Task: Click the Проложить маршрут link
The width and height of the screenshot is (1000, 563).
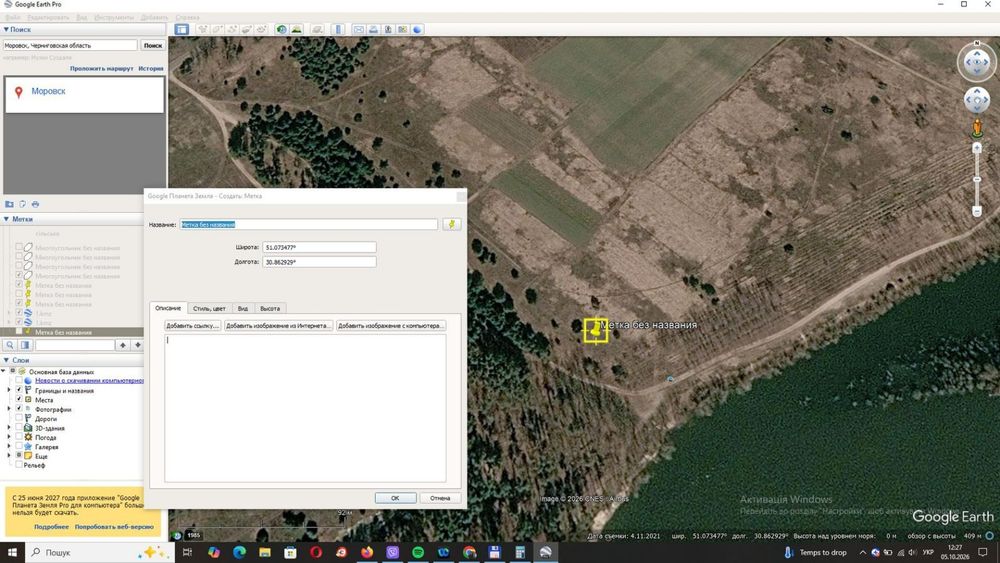Action: coord(101,68)
